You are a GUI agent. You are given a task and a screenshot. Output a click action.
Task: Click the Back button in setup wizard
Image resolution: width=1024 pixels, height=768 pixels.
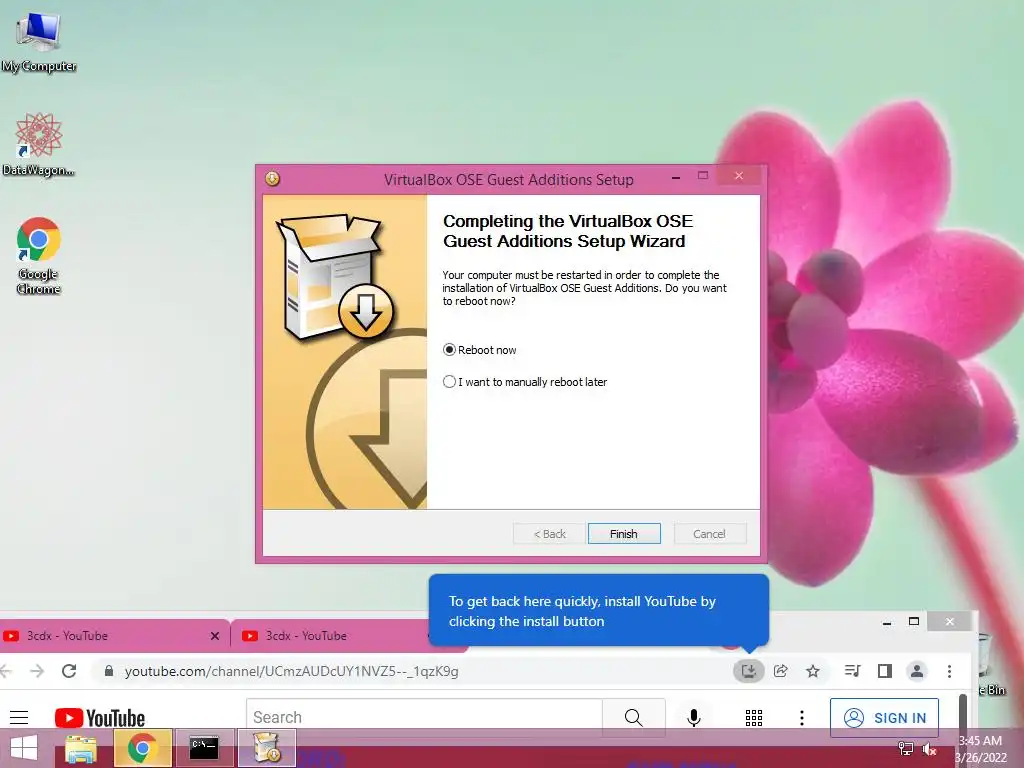[x=549, y=534]
